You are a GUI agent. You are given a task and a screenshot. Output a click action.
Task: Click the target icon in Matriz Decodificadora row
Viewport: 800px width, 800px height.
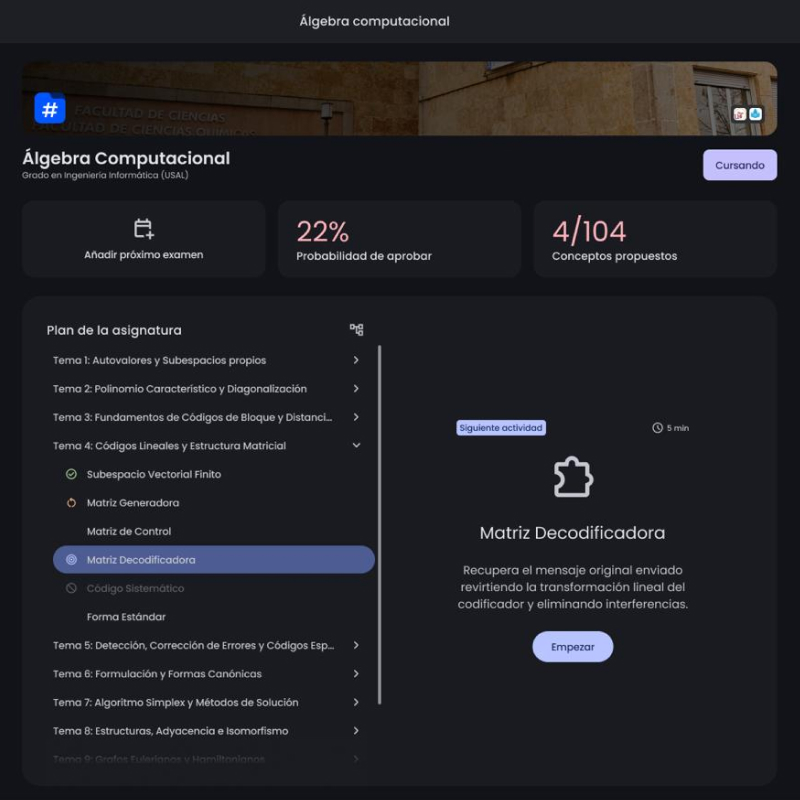click(71, 560)
